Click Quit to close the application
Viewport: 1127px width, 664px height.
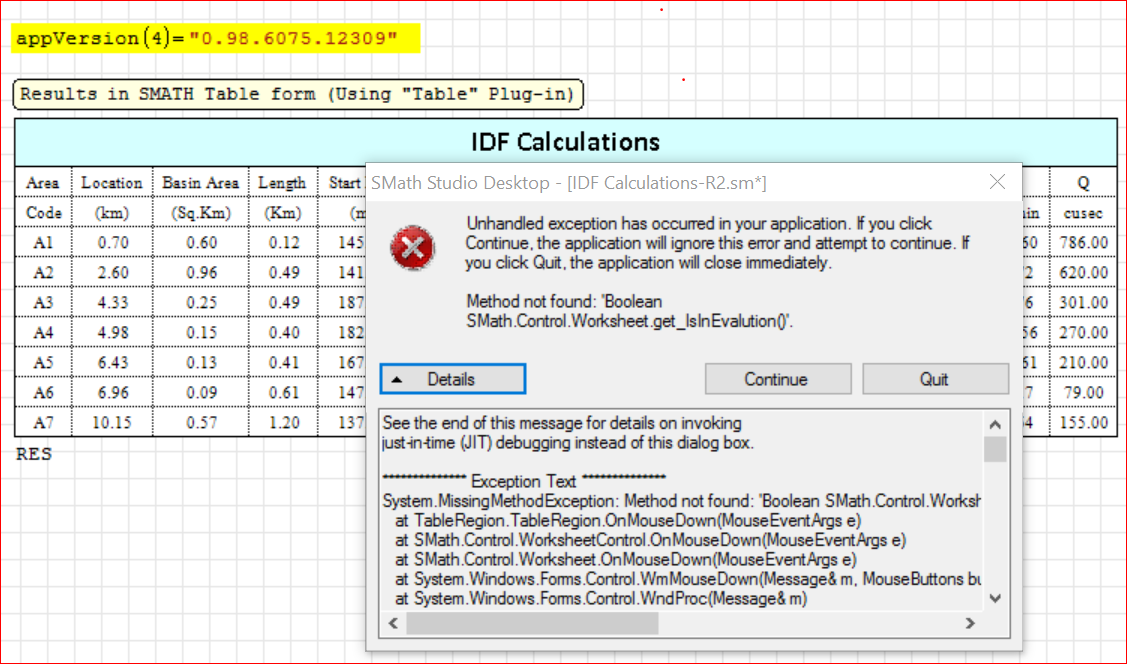(935, 379)
